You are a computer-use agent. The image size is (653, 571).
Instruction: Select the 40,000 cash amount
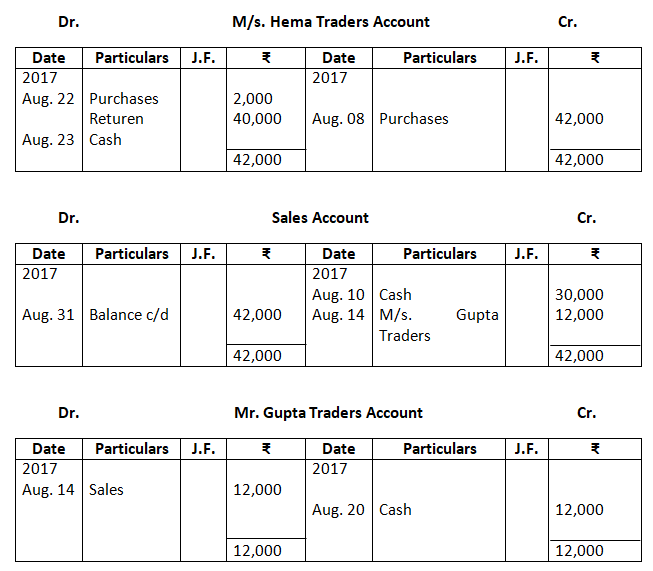(256, 119)
